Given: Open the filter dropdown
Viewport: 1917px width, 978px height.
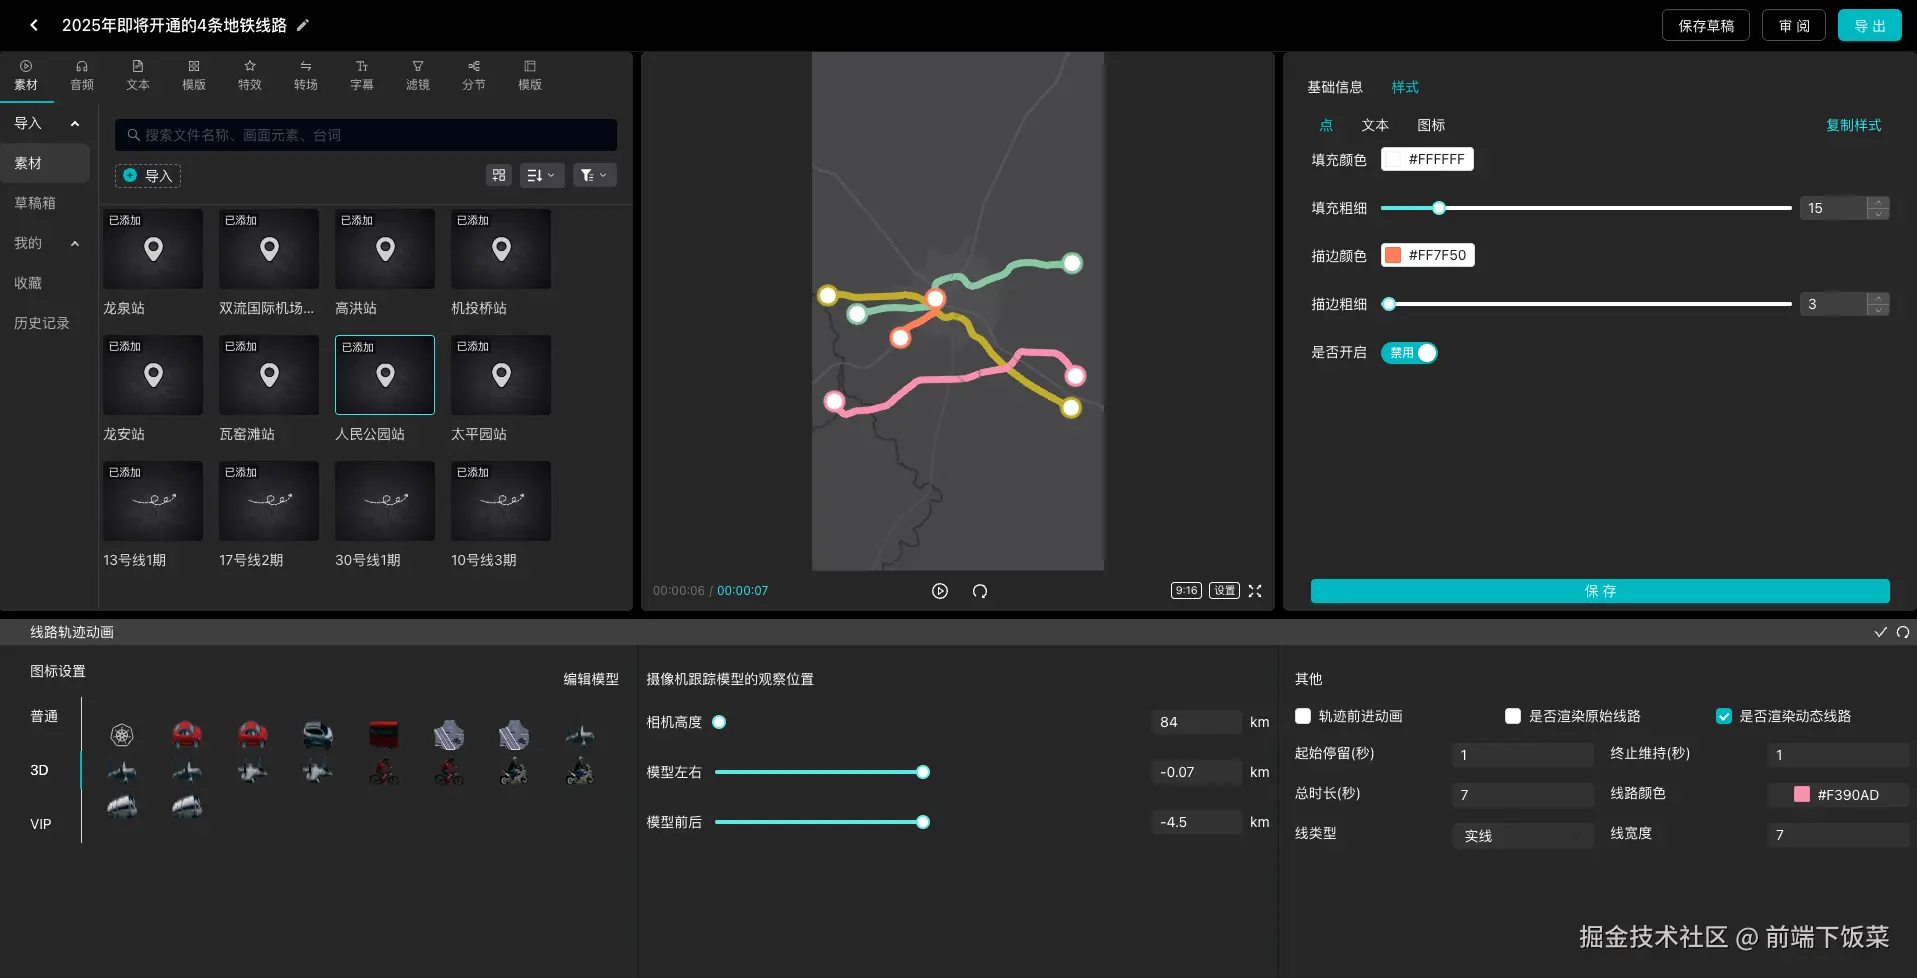Looking at the screenshot, I should click(594, 175).
